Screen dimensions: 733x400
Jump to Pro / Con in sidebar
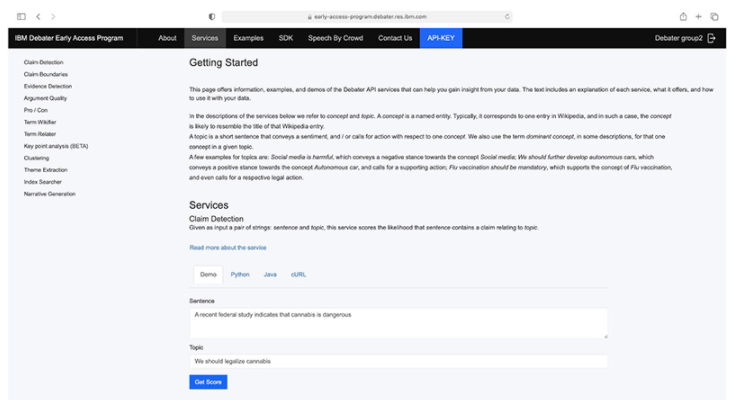pos(36,110)
